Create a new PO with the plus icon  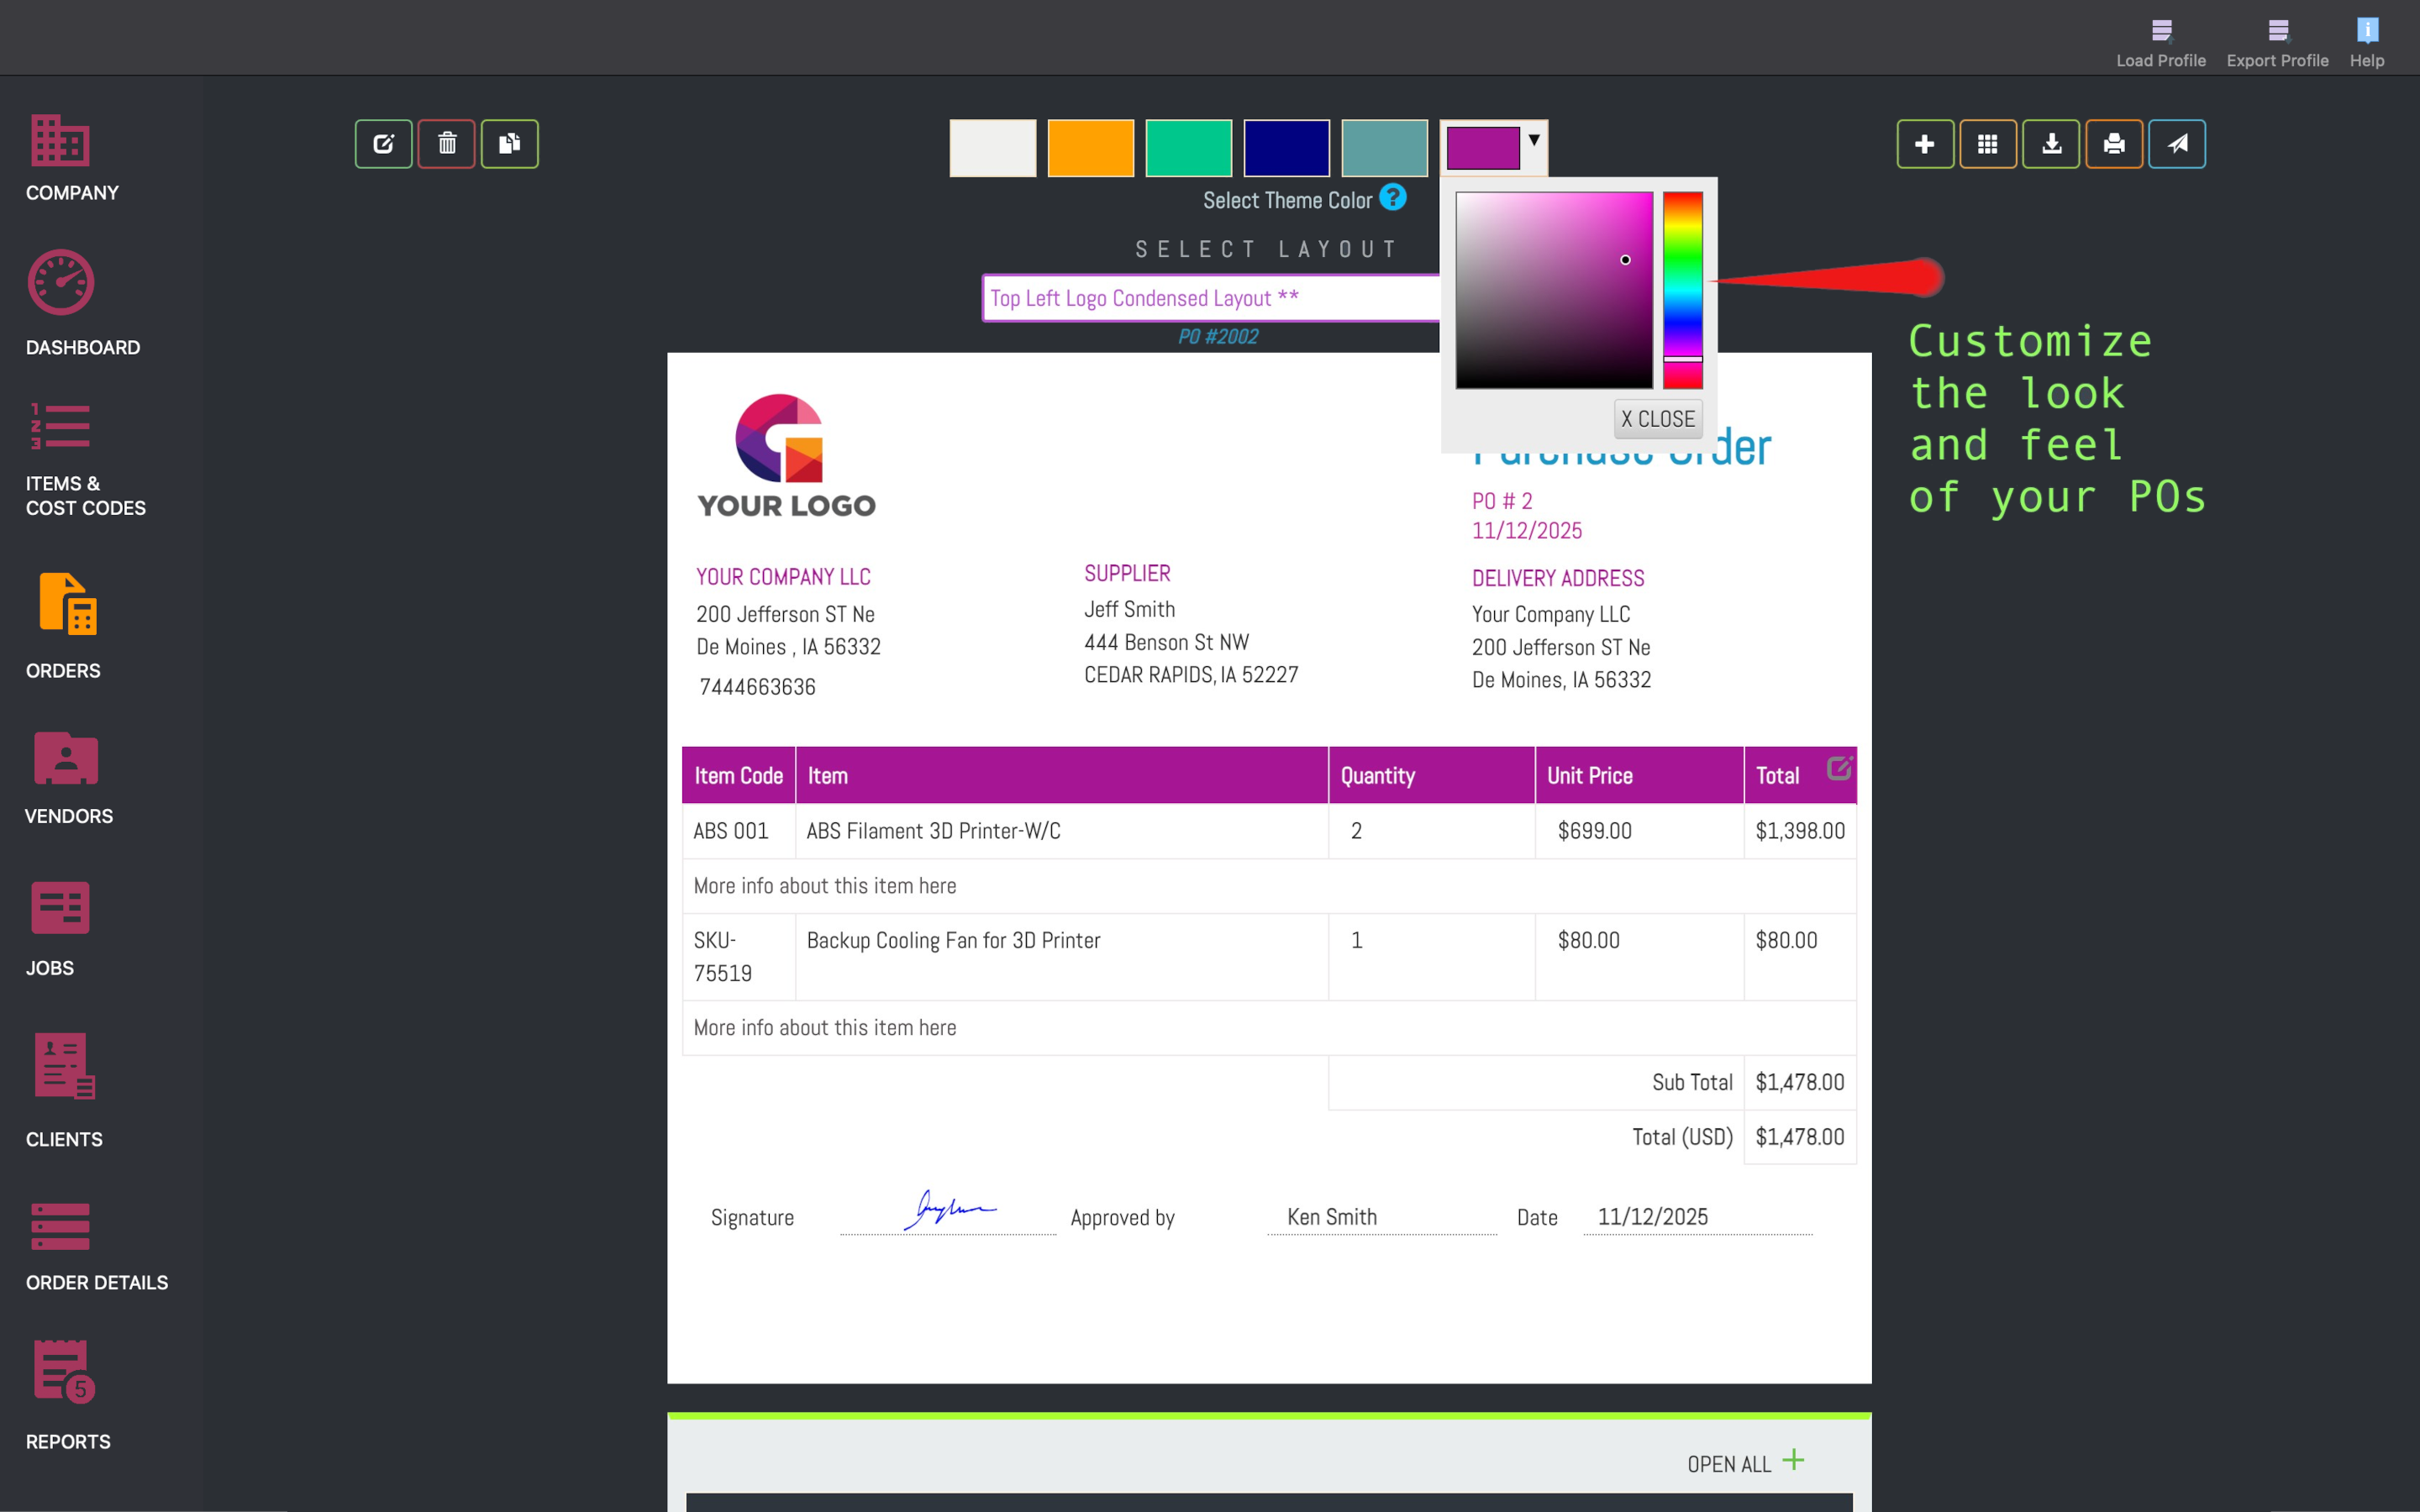[1925, 143]
